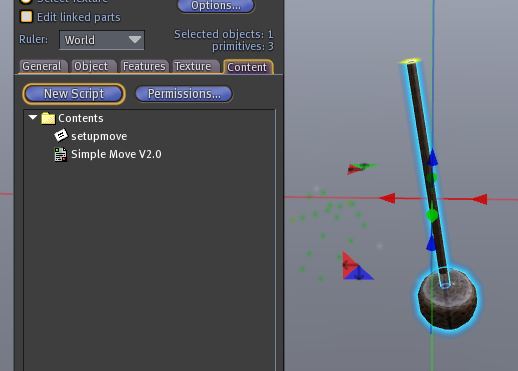Click the red and blue plane-move triangle
The width and height of the screenshot is (518, 371).
click(357, 267)
